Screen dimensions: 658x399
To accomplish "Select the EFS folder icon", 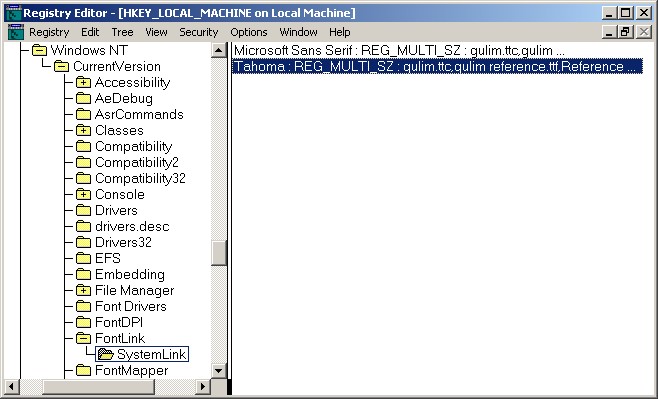I will [83, 258].
